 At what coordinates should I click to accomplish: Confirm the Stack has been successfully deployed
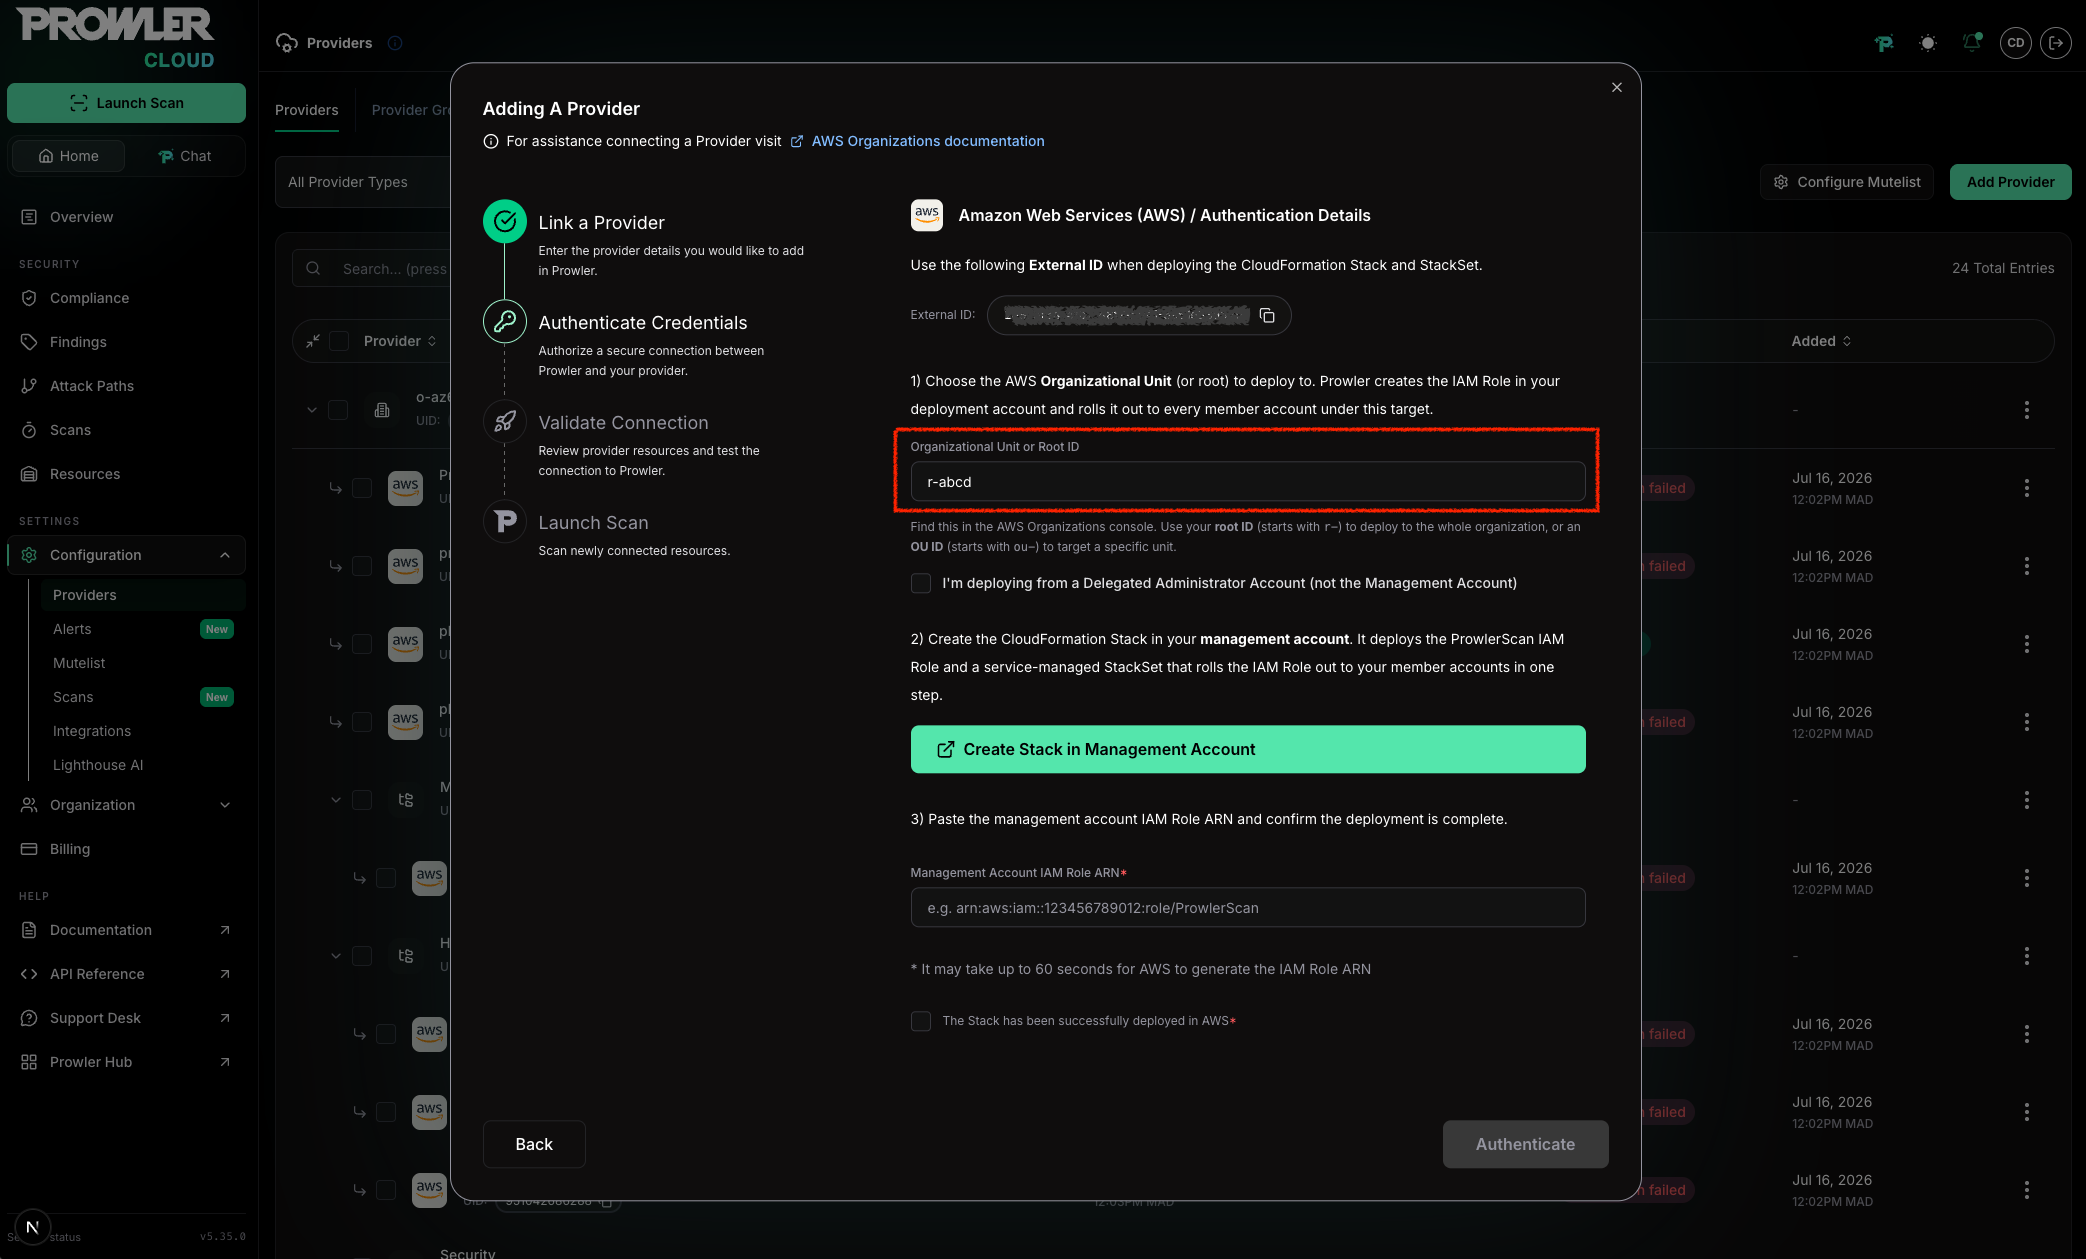click(x=921, y=1021)
